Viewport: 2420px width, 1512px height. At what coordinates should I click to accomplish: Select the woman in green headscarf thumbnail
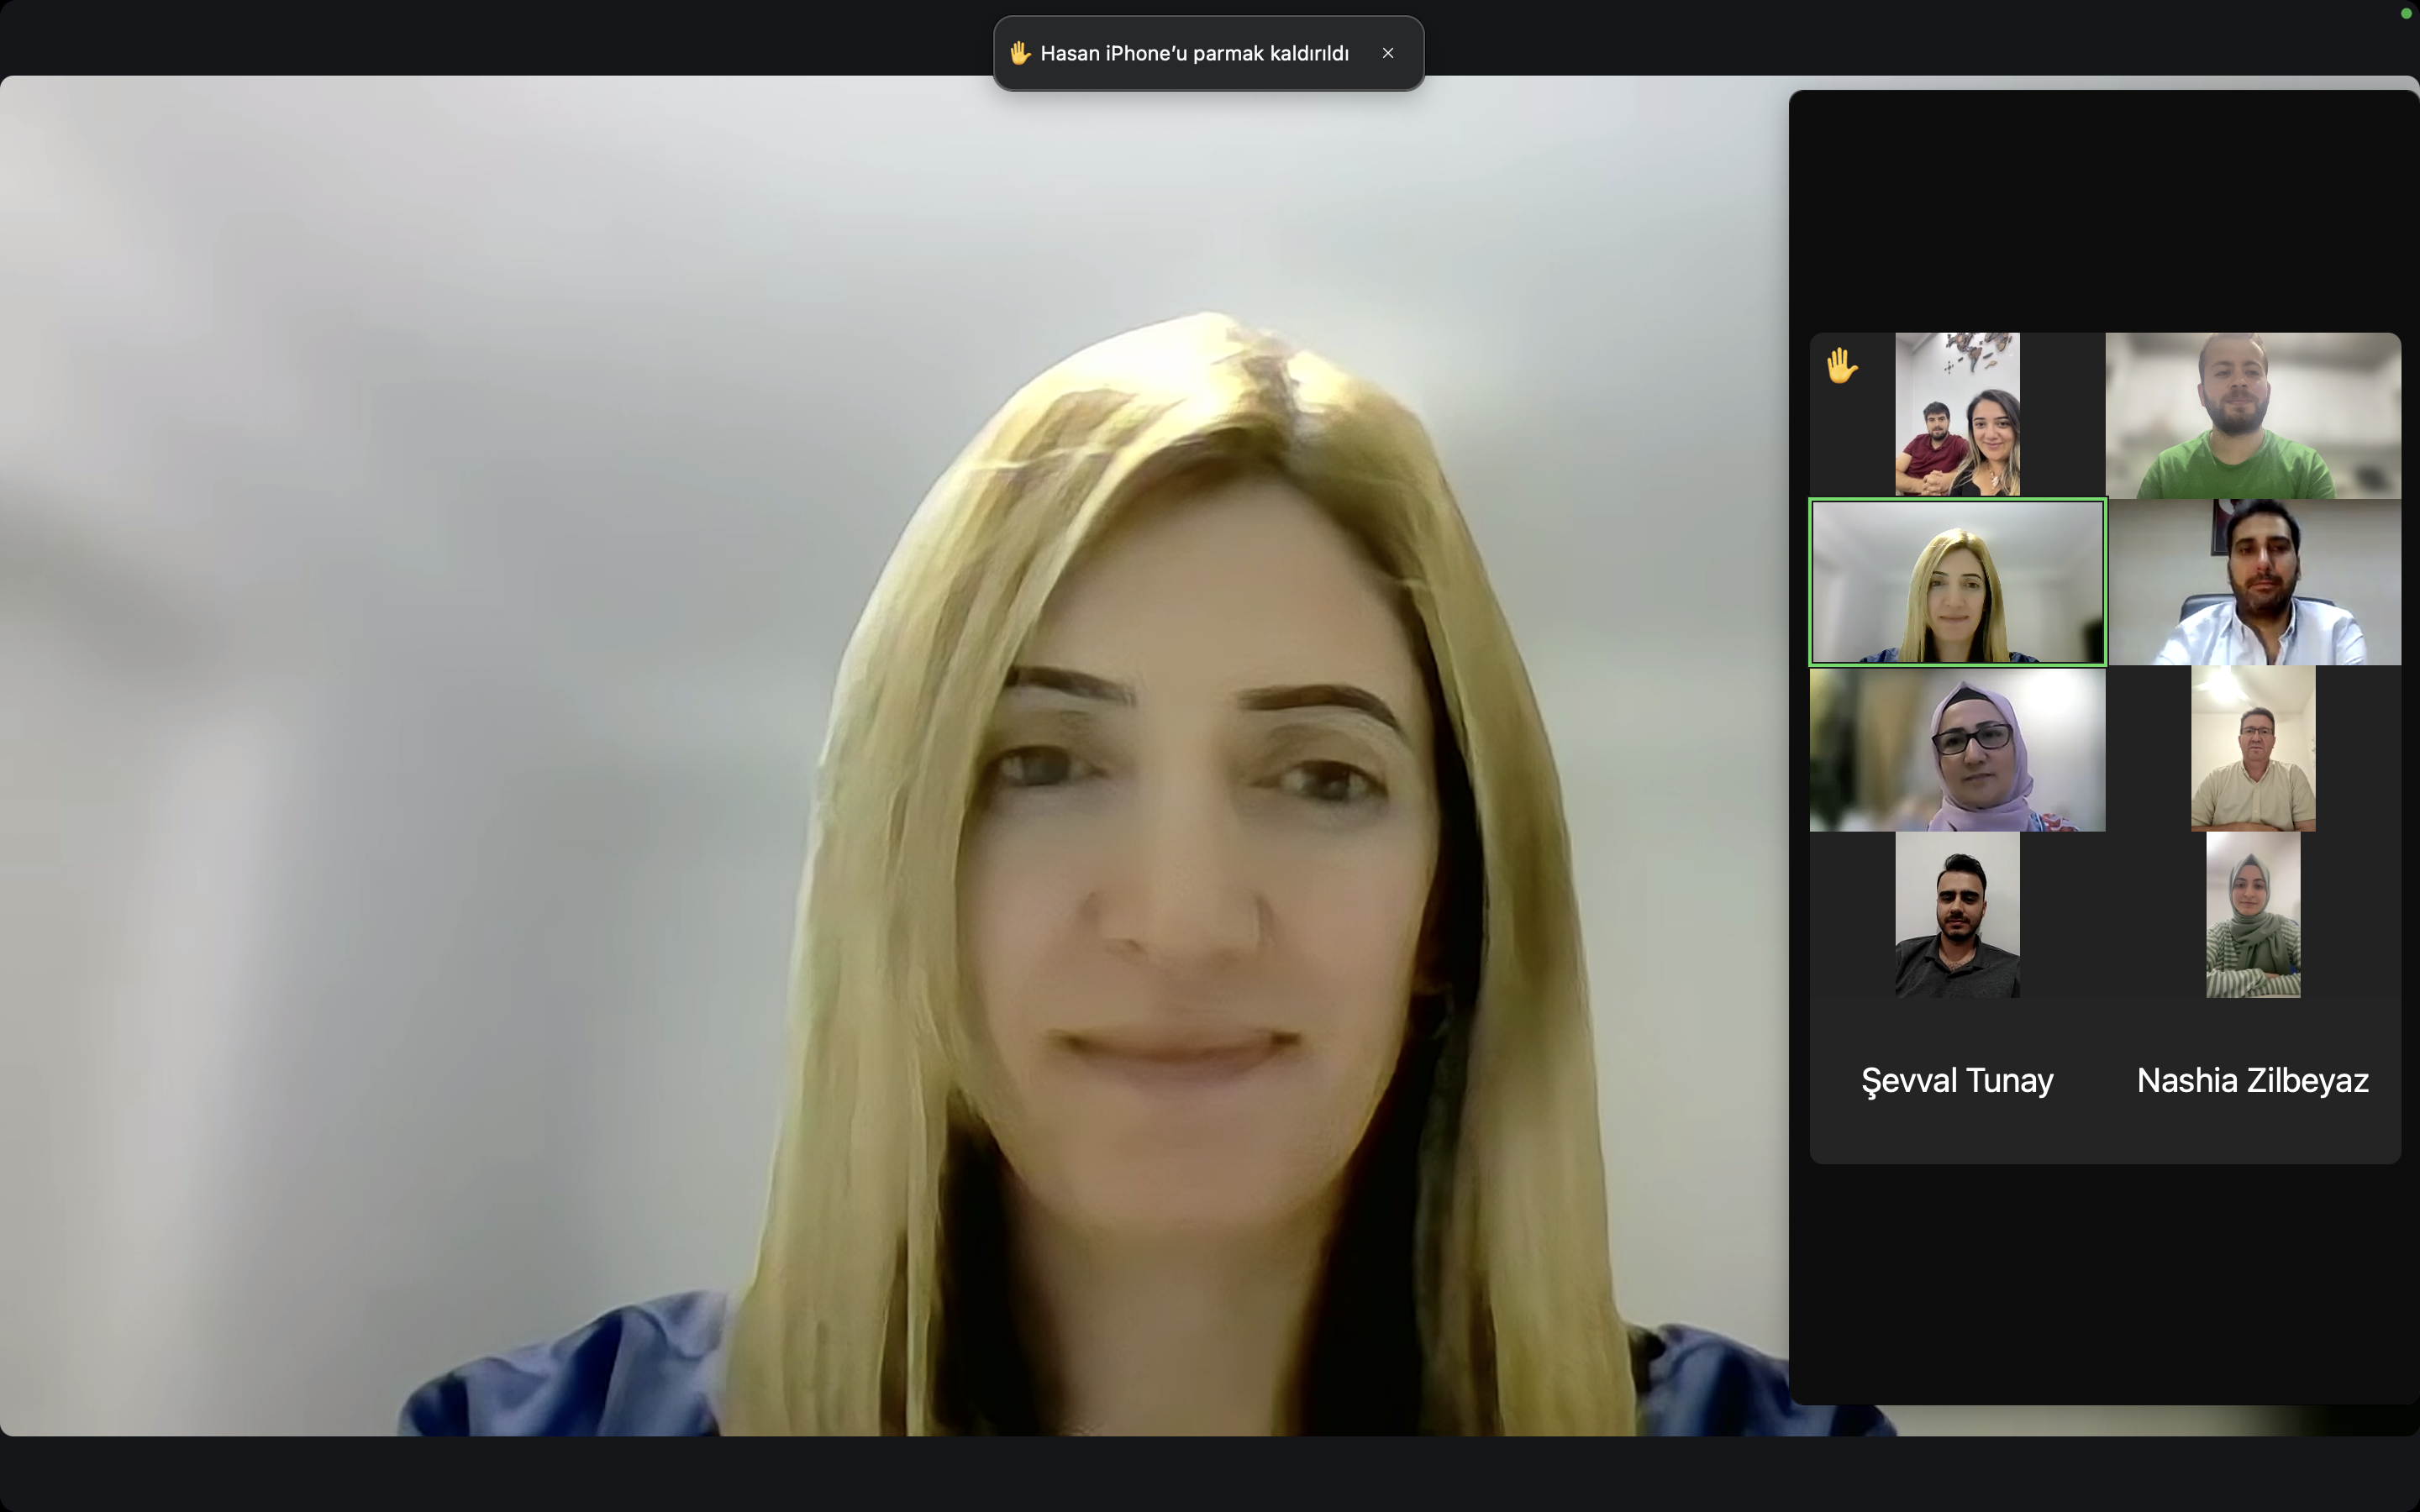[2253, 915]
